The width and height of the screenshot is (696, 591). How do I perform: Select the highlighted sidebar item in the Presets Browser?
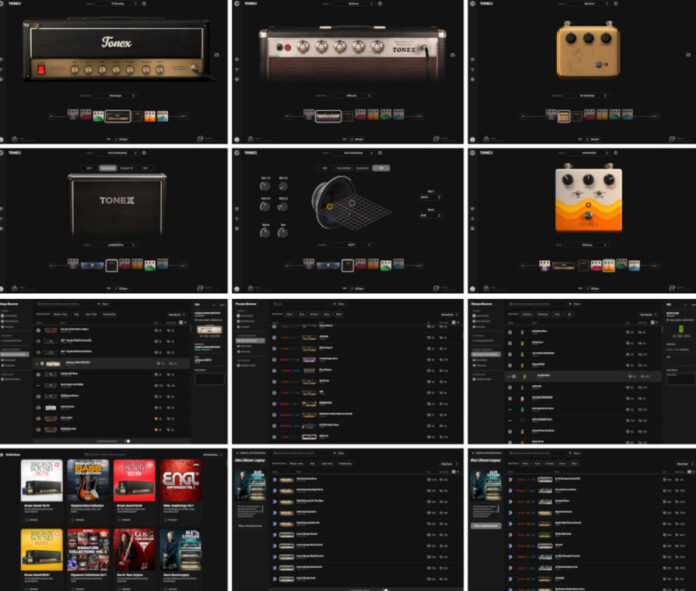click(250, 341)
